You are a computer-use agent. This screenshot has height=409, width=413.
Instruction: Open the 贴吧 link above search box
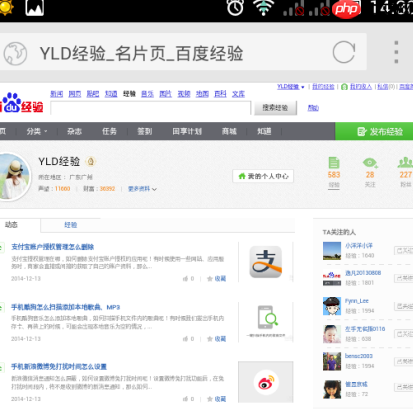(x=93, y=94)
